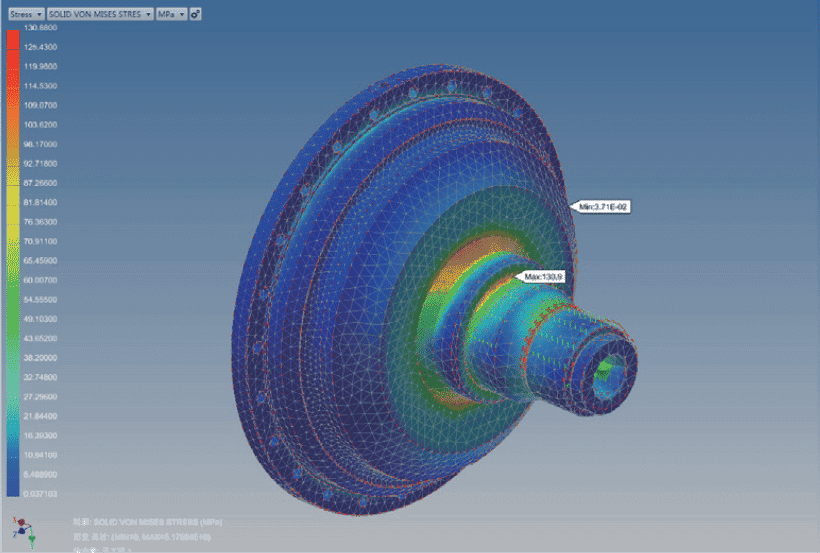The image size is (820, 553).
Task: Click the Max:130.9 probe label
Action: click(x=543, y=277)
